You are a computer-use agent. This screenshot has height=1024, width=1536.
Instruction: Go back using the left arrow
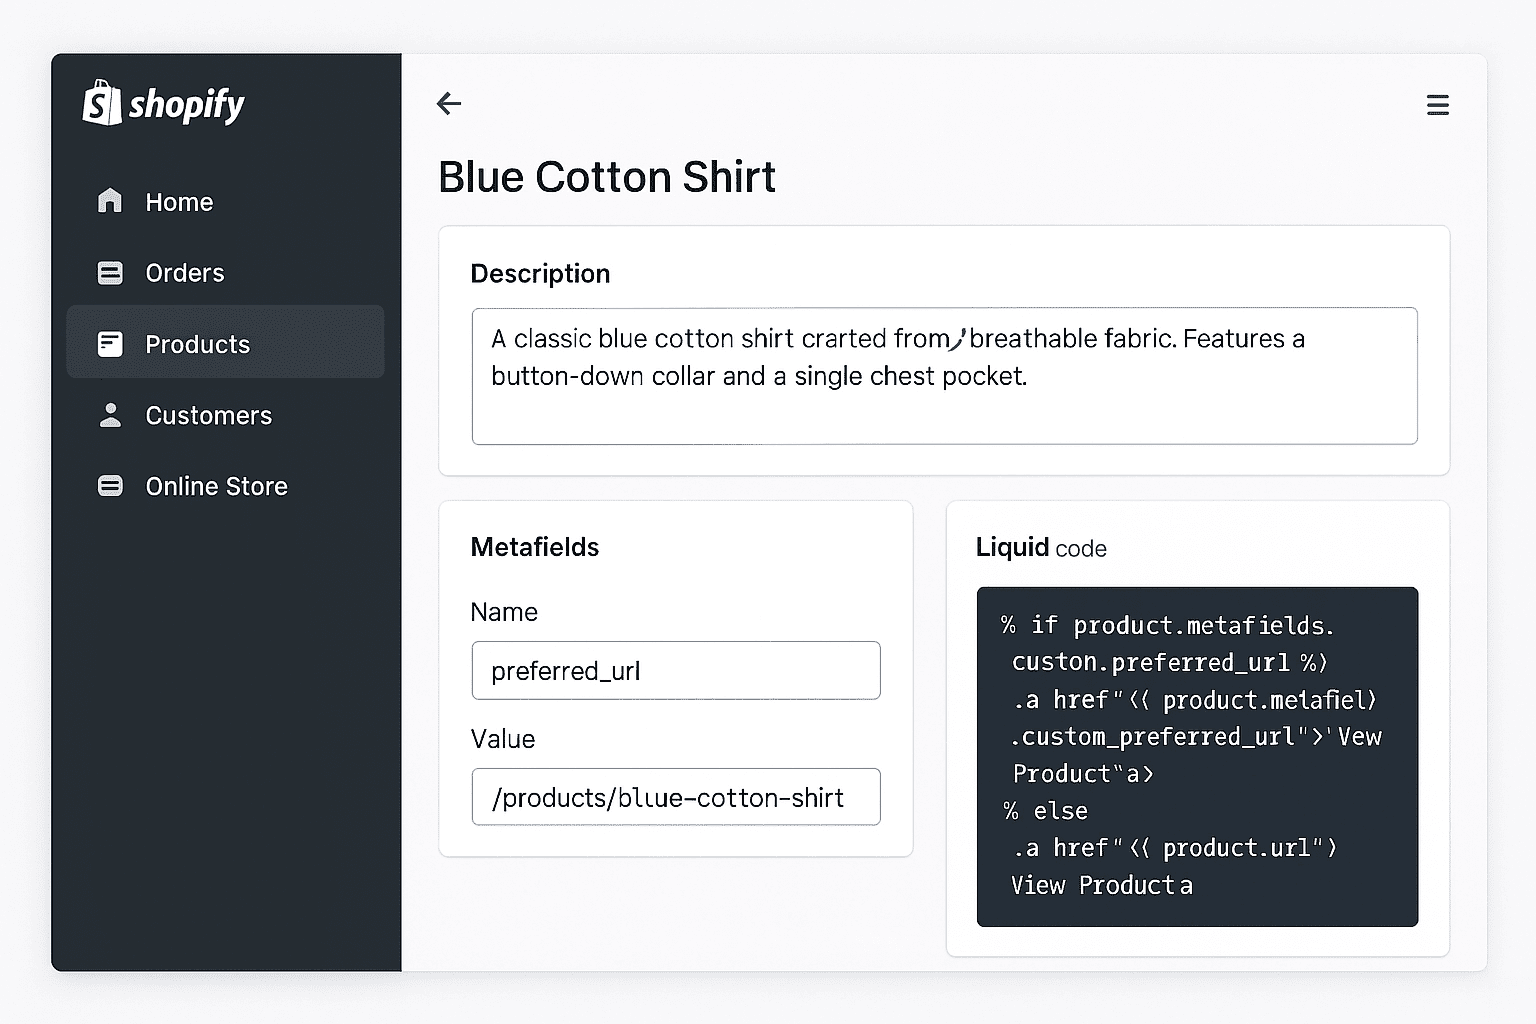[449, 103]
